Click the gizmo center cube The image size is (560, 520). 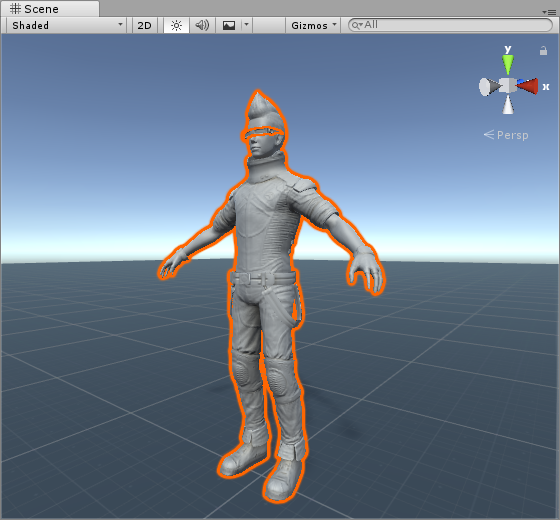coord(508,85)
